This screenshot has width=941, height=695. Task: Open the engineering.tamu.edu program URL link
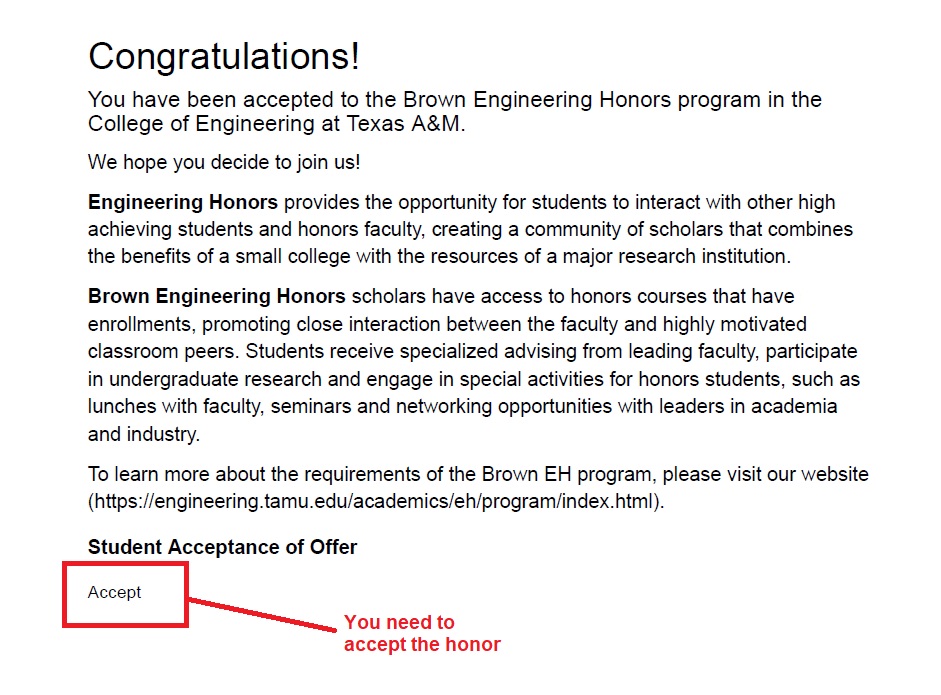pos(375,501)
